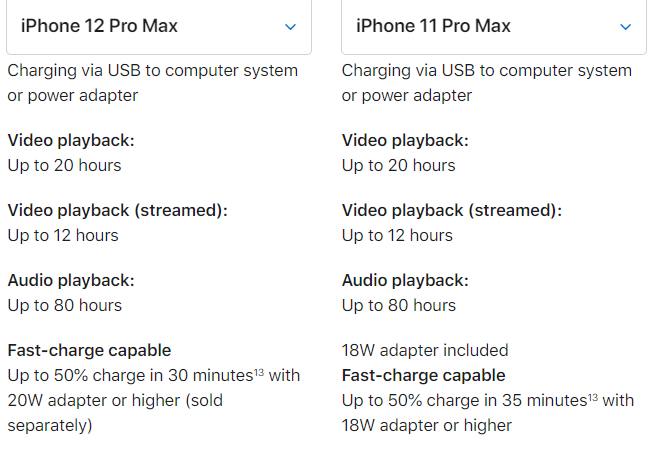
Task: Open footnote 13 in iPhone 11 Pro Max column
Action: click(592, 397)
